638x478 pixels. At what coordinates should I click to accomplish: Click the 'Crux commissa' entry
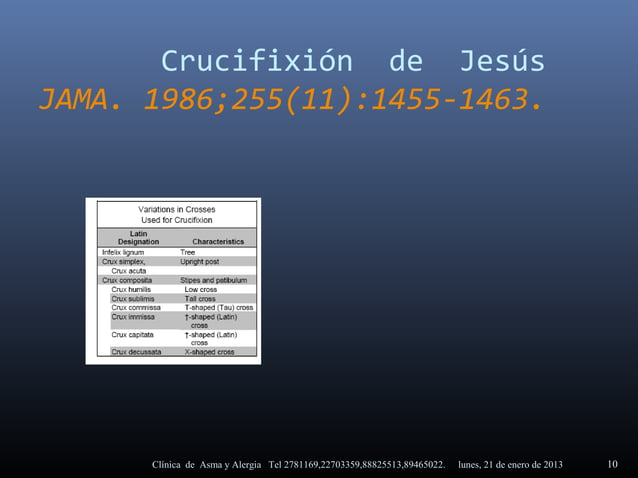[x=136, y=308]
